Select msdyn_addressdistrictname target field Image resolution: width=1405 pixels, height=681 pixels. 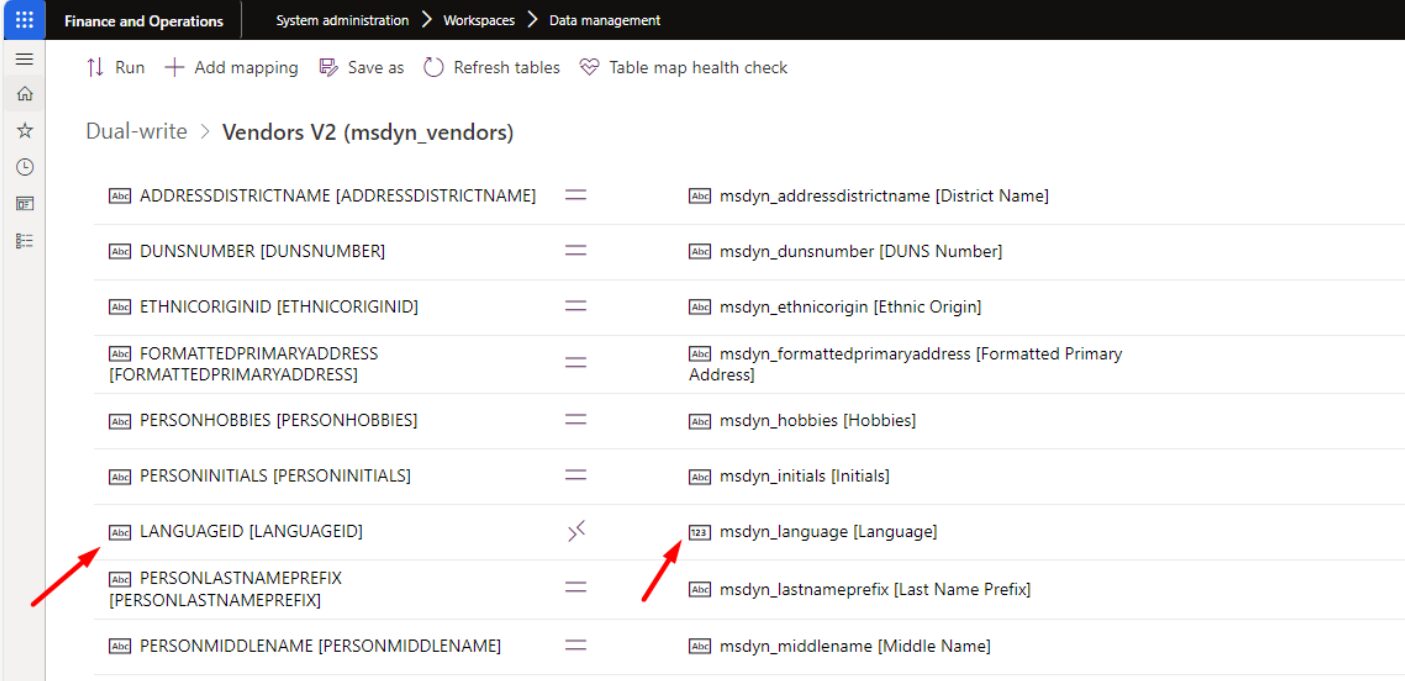[884, 196]
